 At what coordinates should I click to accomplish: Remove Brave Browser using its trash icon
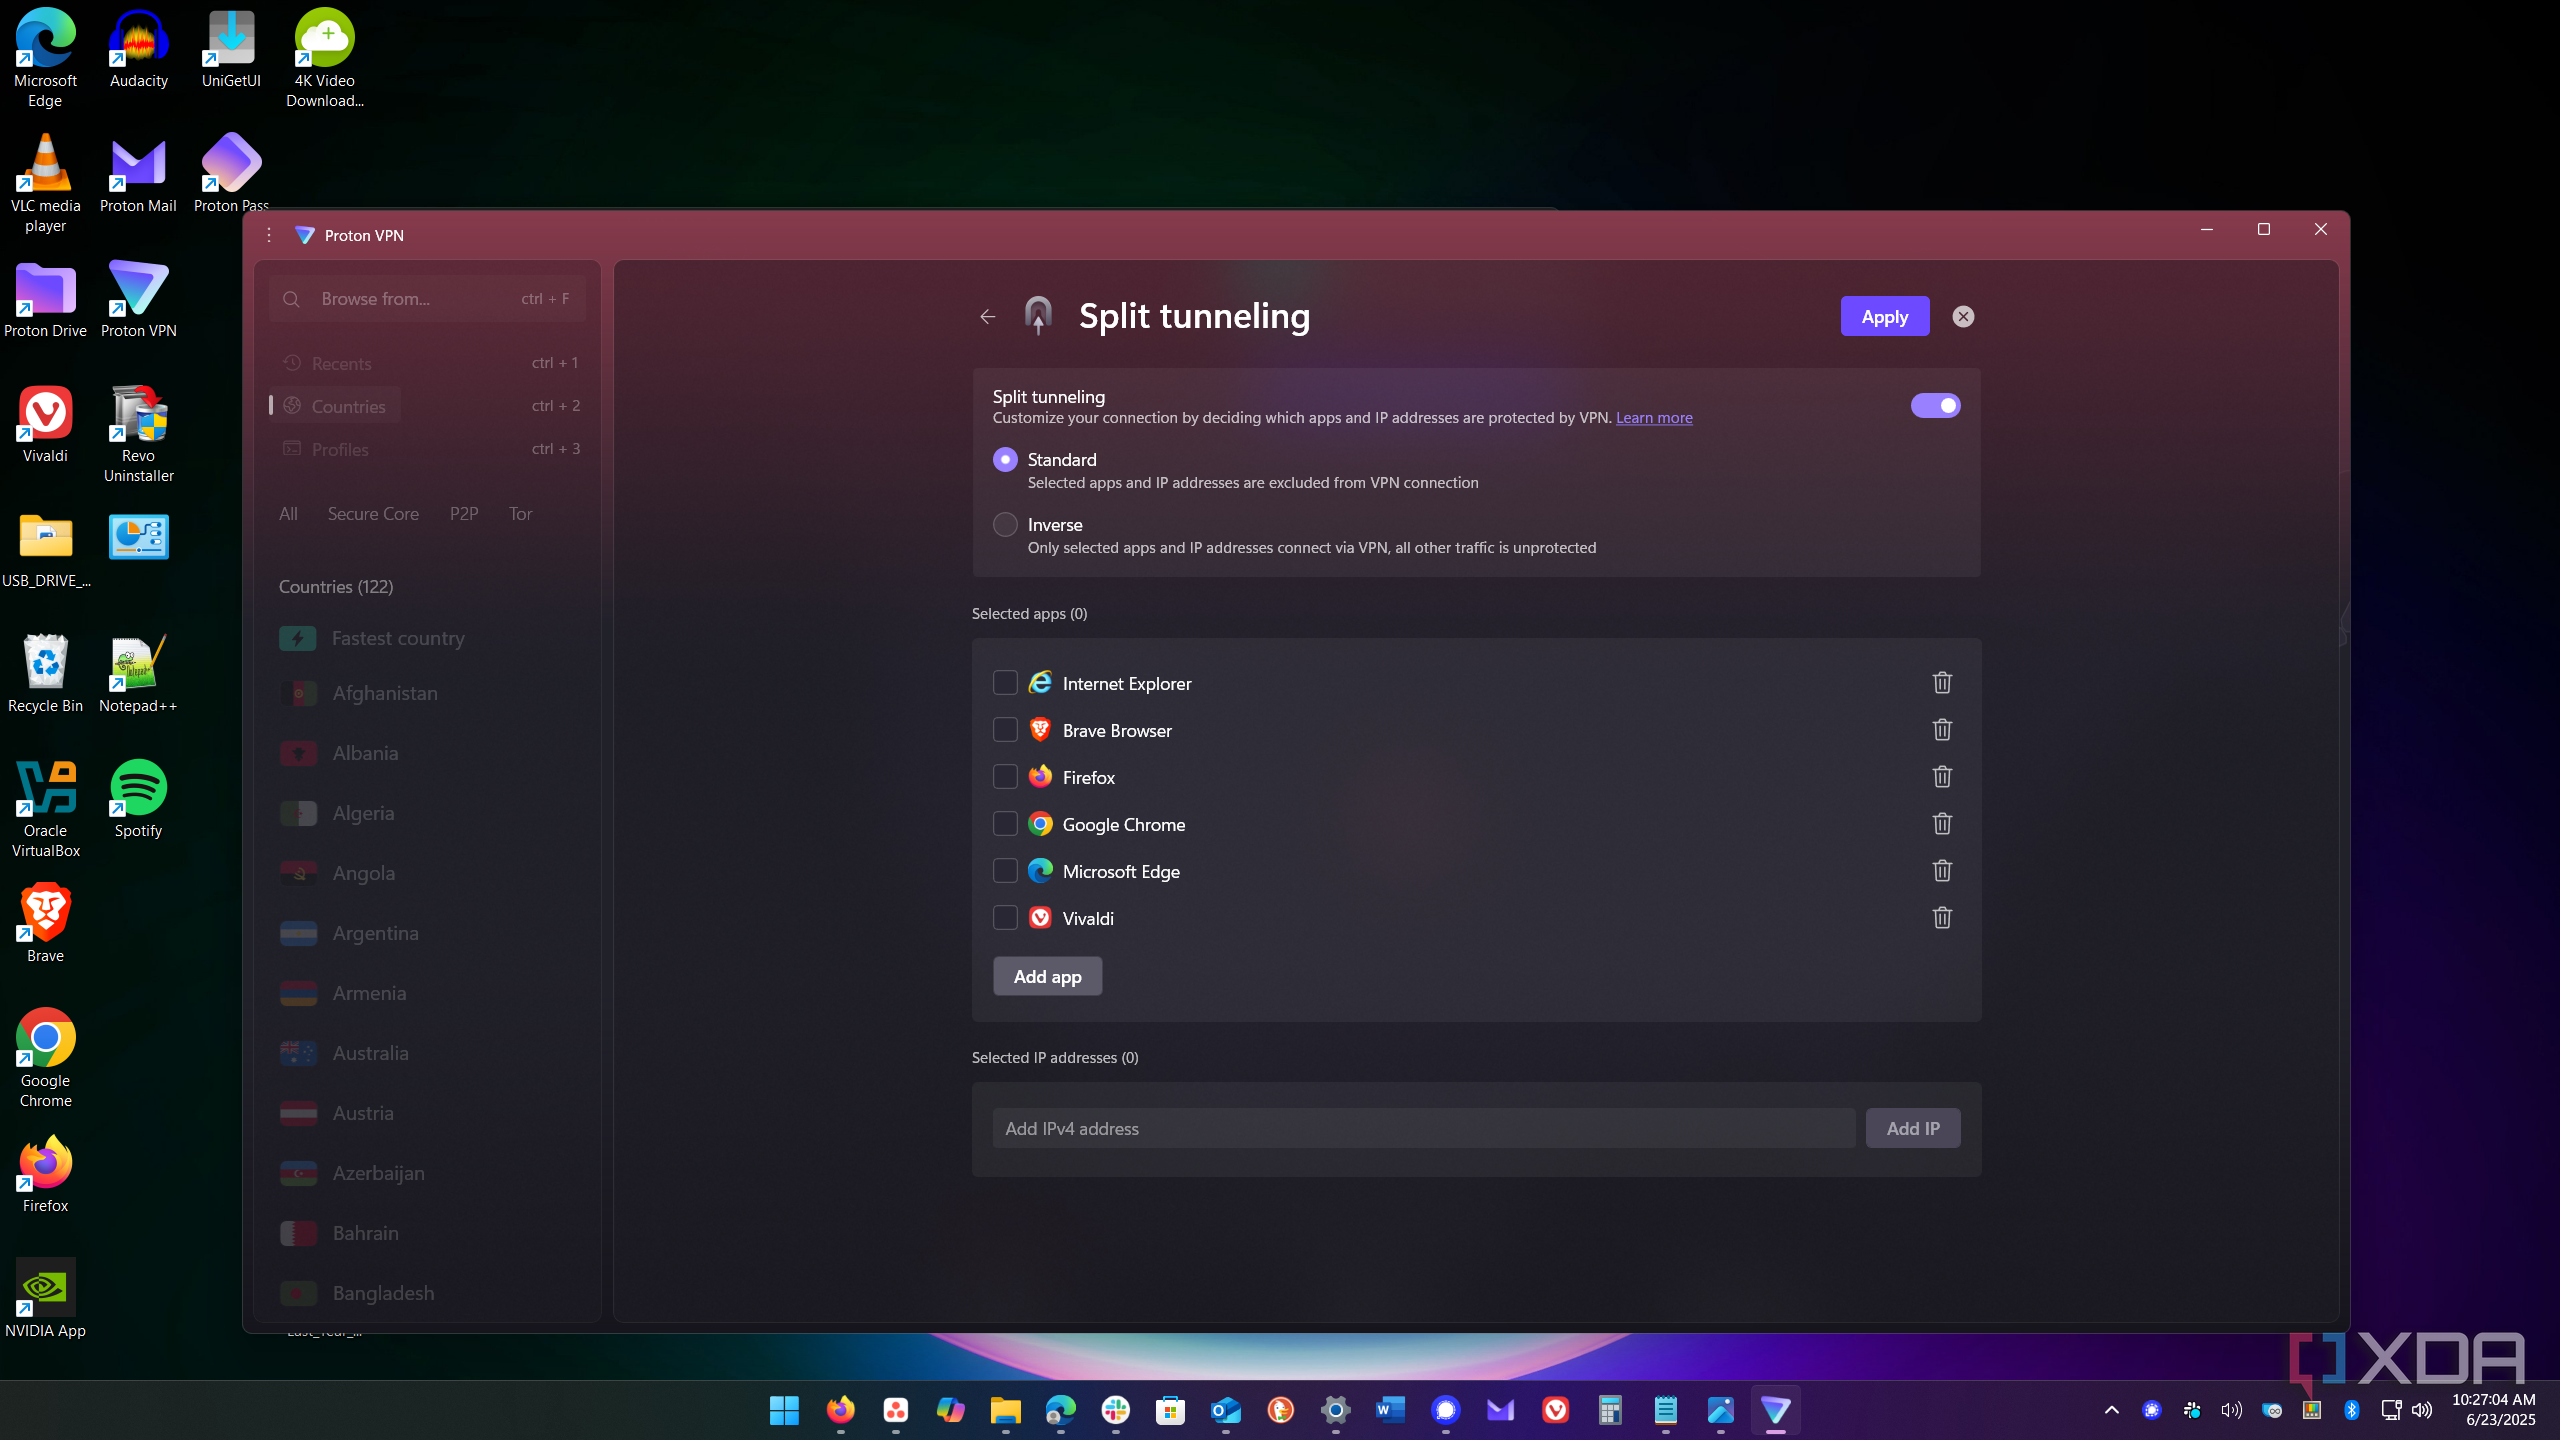pos(1942,730)
